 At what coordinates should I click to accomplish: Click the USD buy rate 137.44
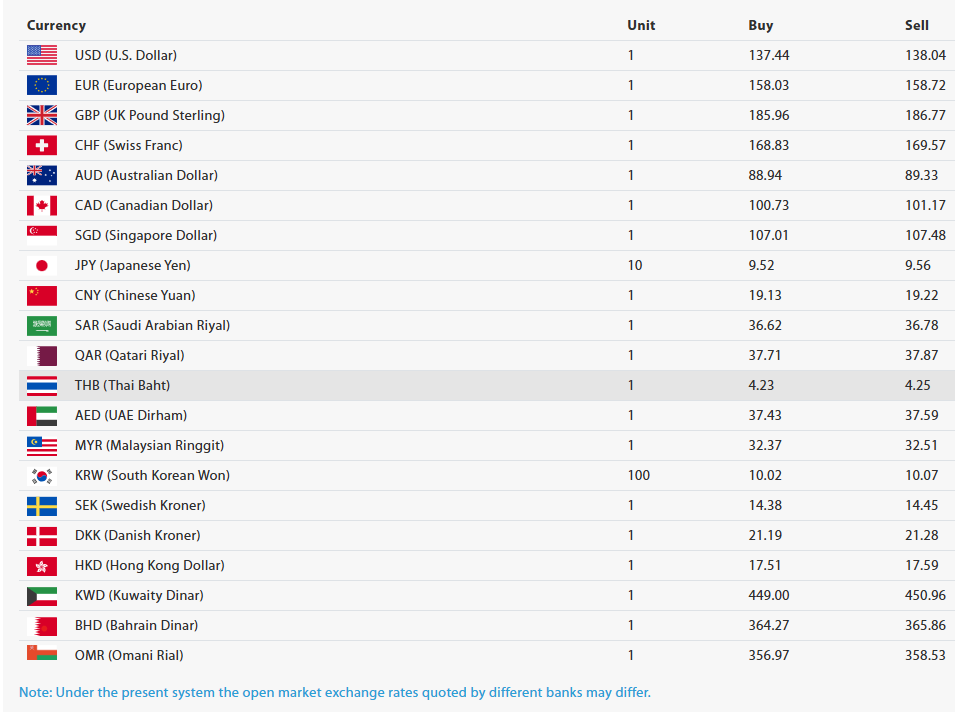(x=769, y=55)
